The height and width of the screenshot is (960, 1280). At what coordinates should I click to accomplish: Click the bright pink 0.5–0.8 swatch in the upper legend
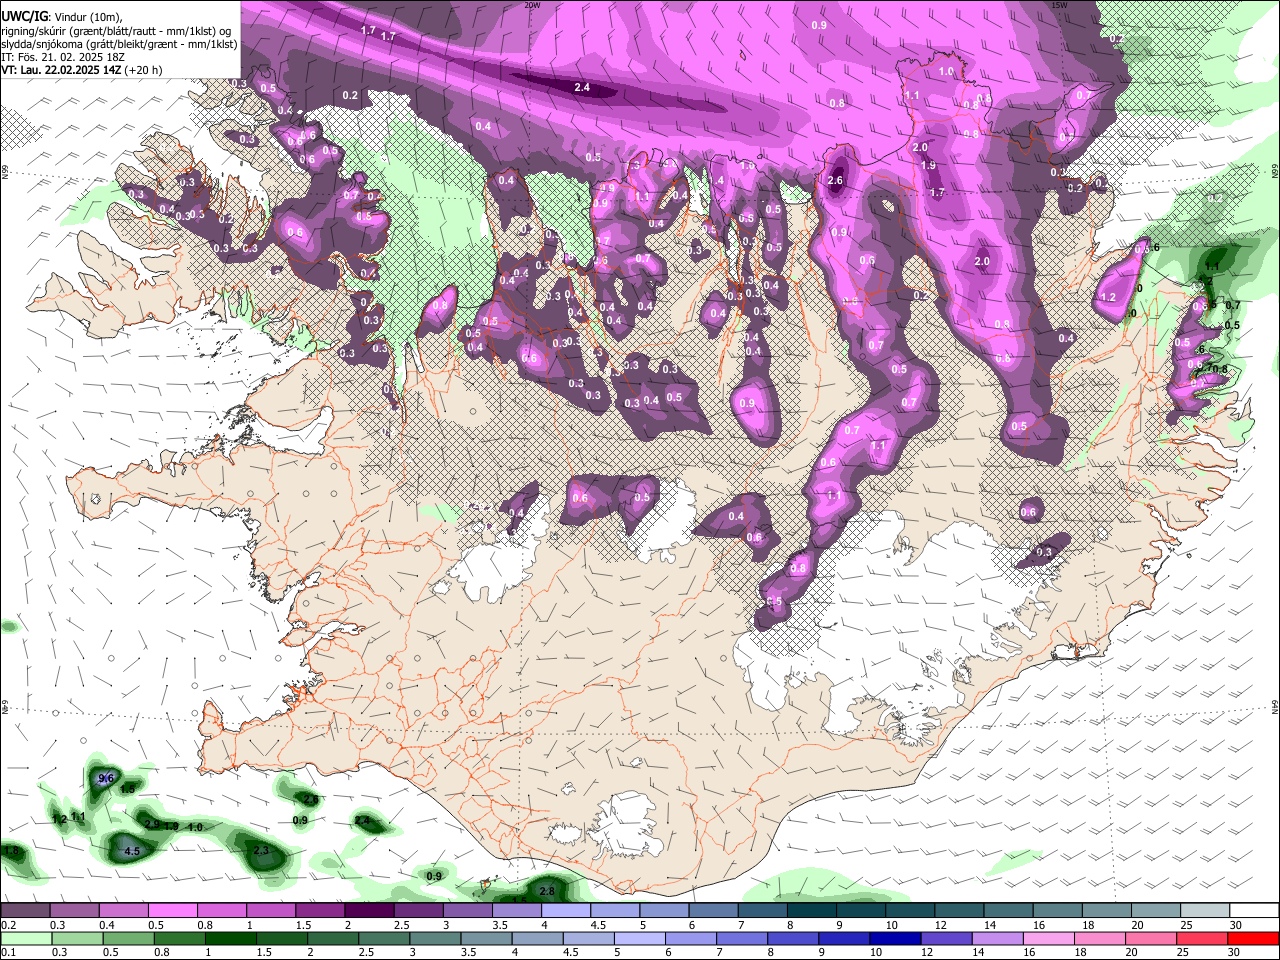pyautogui.click(x=172, y=911)
